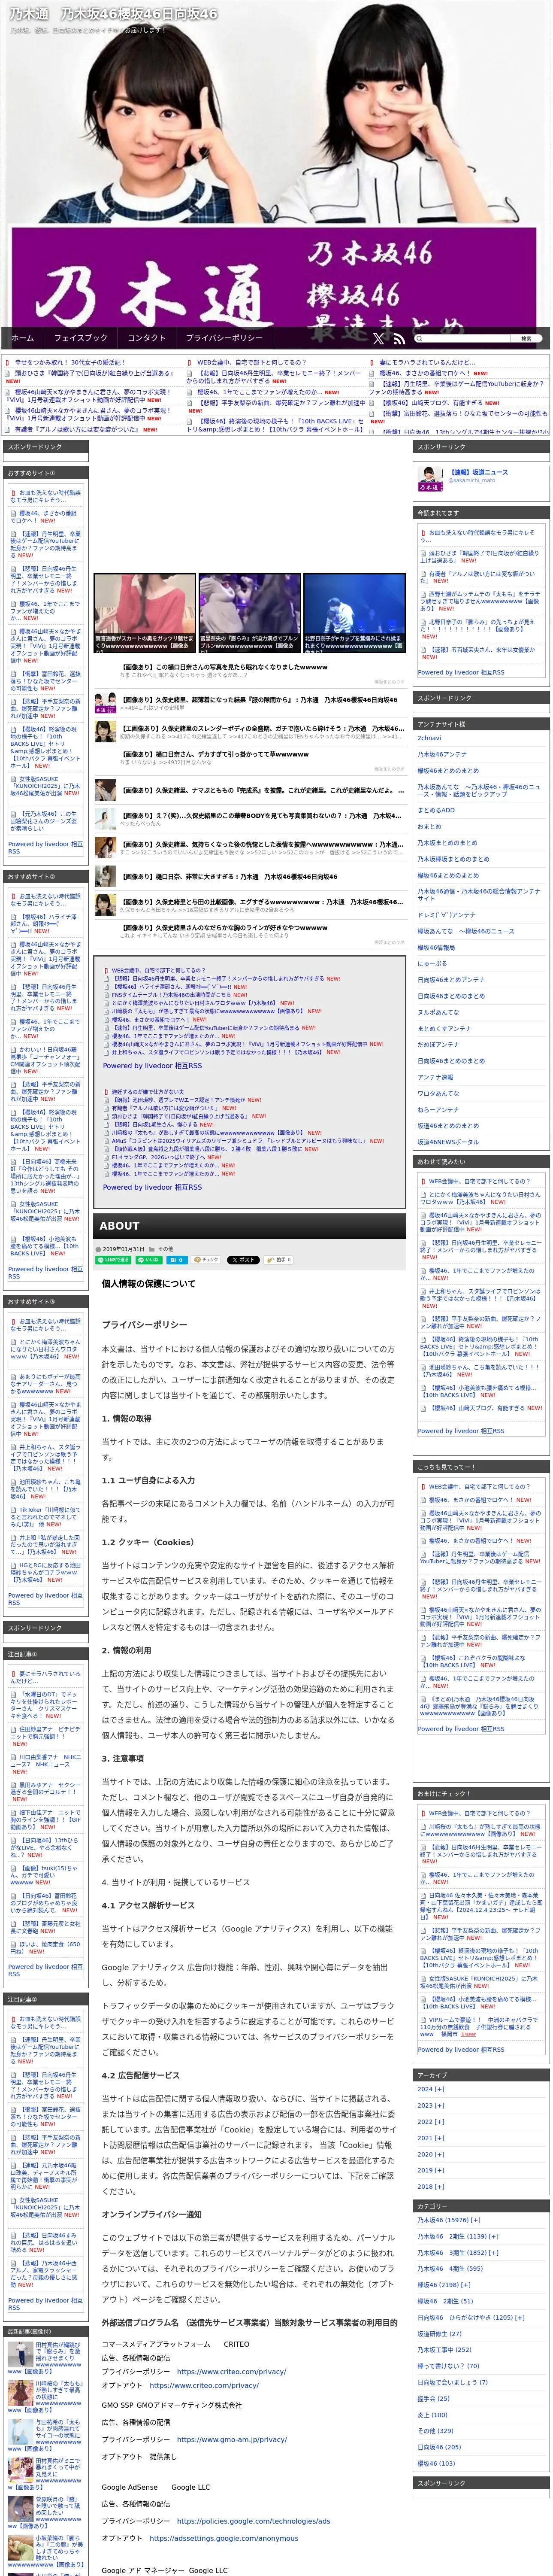553x2576 pixels.
Task: Click the search button labeled 検索
Action: pos(526,339)
